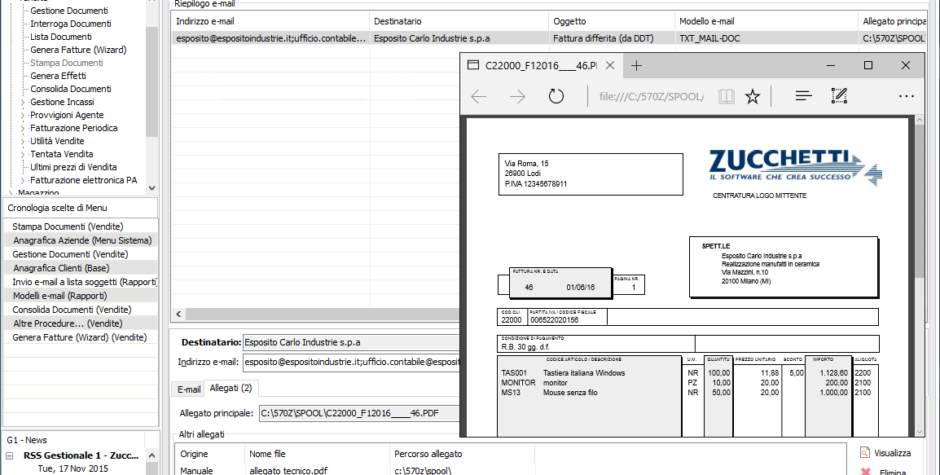Expand the Magazzino tree node
The height and width of the screenshot is (475, 940).
(13, 193)
